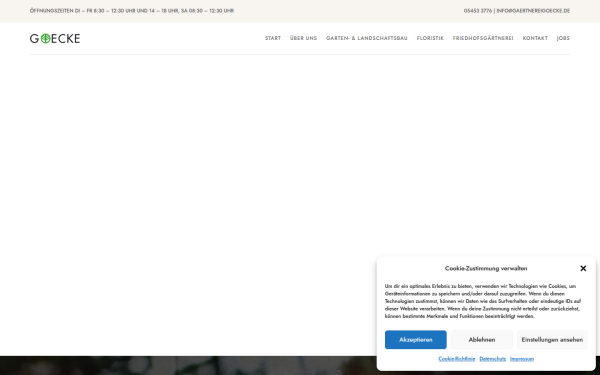Click the phone number 05453 3776
The height and width of the screenshot is (375, 600).
pyautogui.click(x=478, y=11)
